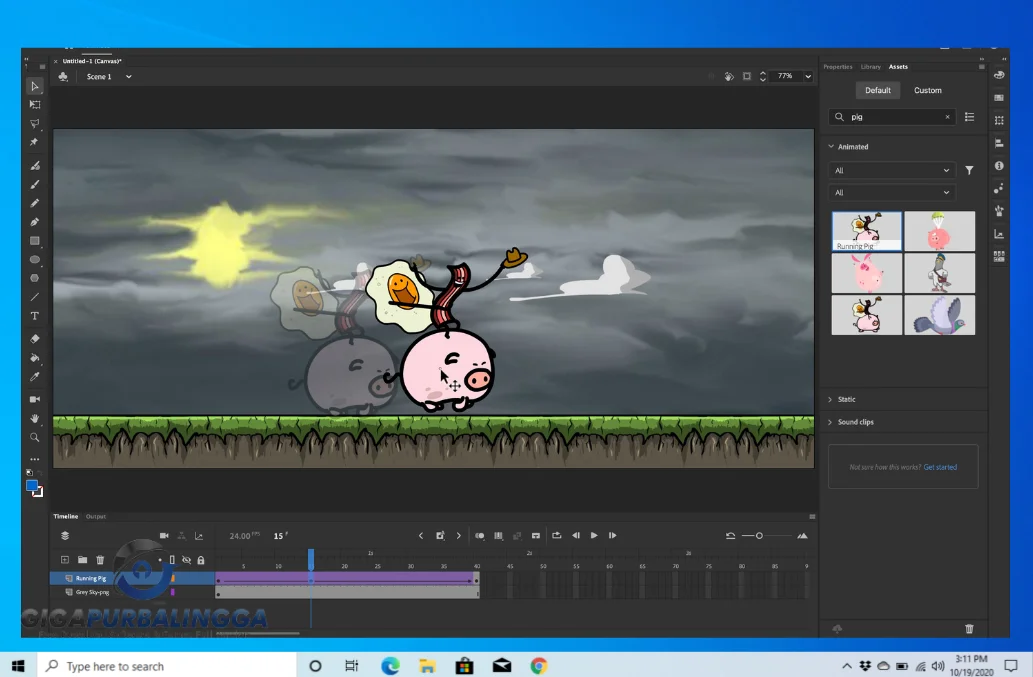Toggle loop playback button
This screenshot has height=677, width=1033.
pyautogui.click(x=557, y=535)
